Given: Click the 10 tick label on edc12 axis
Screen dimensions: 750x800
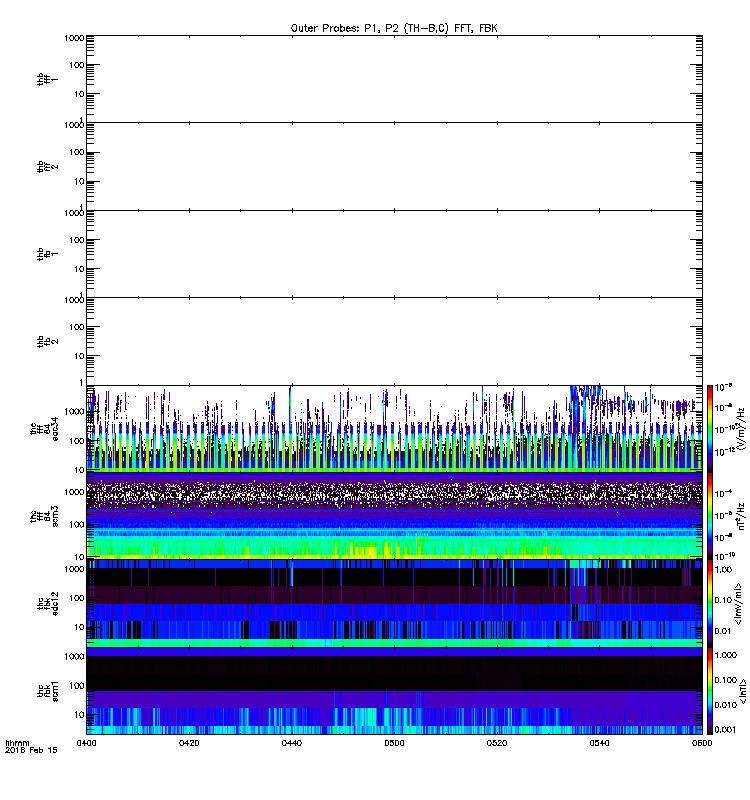Looking at the screenshot, I should point(79,627).
